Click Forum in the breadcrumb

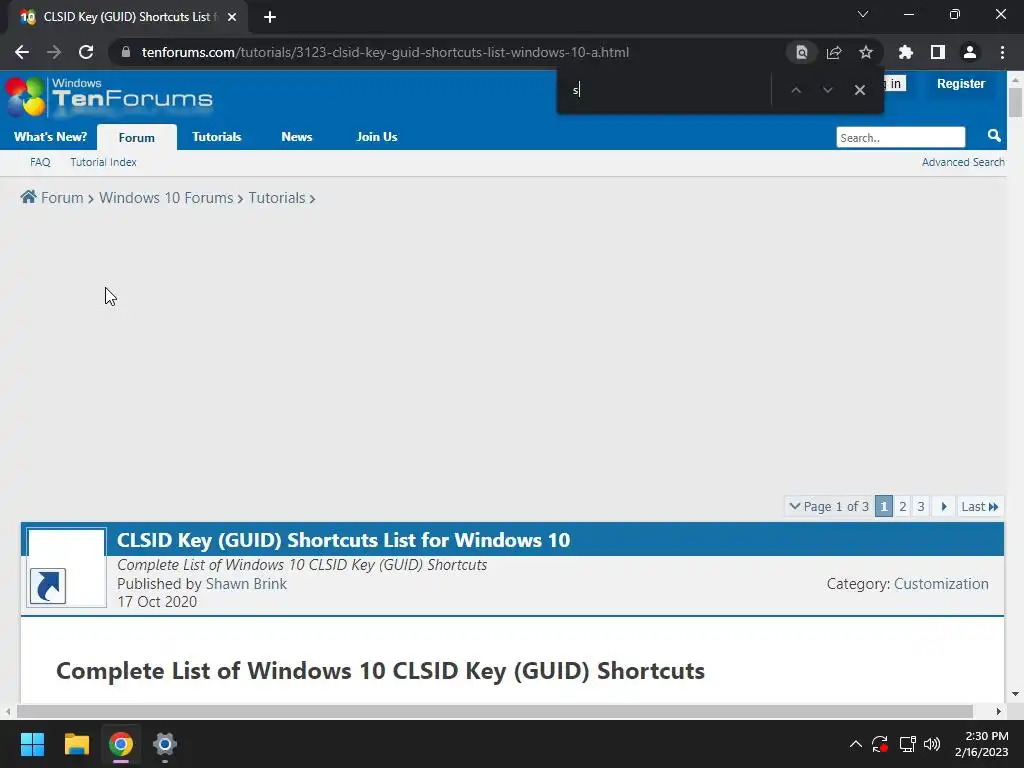[62, 197]
